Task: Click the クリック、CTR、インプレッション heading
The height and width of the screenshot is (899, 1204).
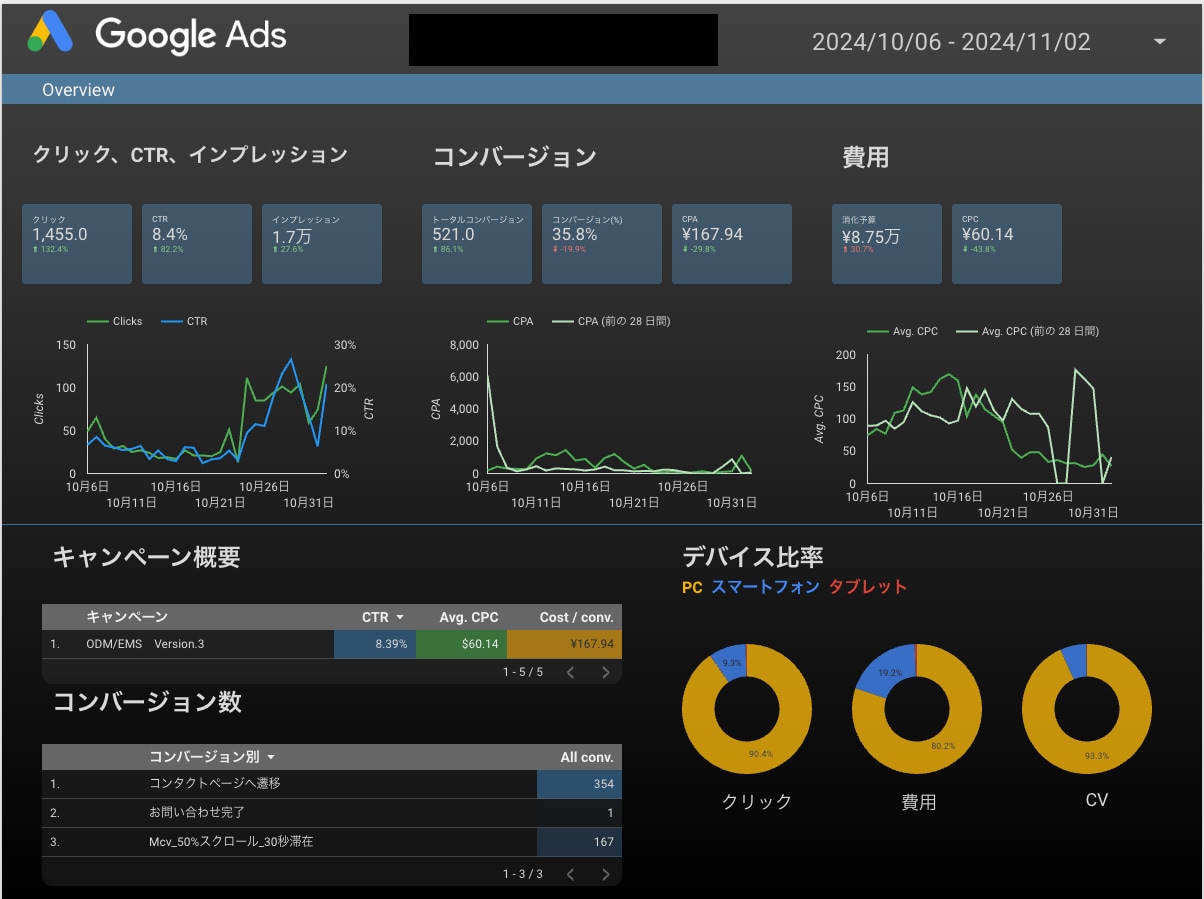Action: tap(190, 155)
